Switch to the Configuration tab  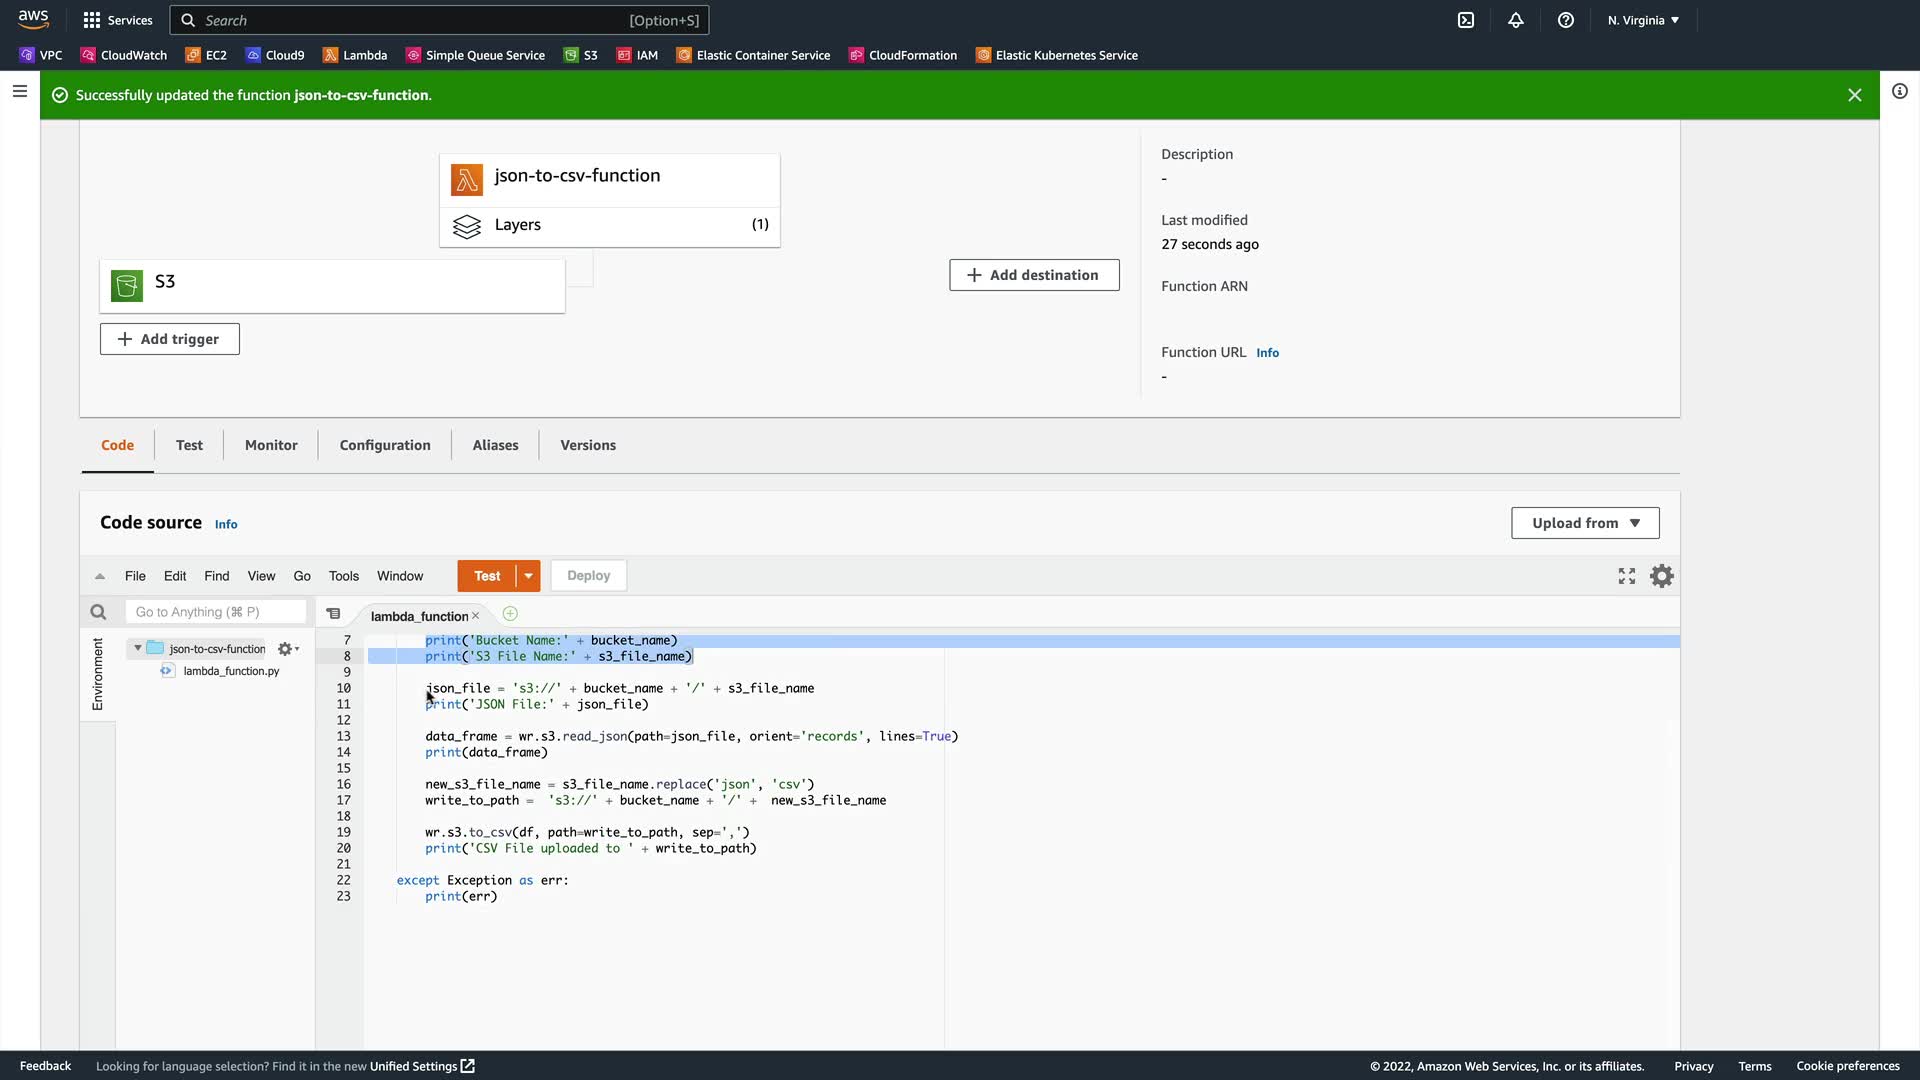point(385,445)
